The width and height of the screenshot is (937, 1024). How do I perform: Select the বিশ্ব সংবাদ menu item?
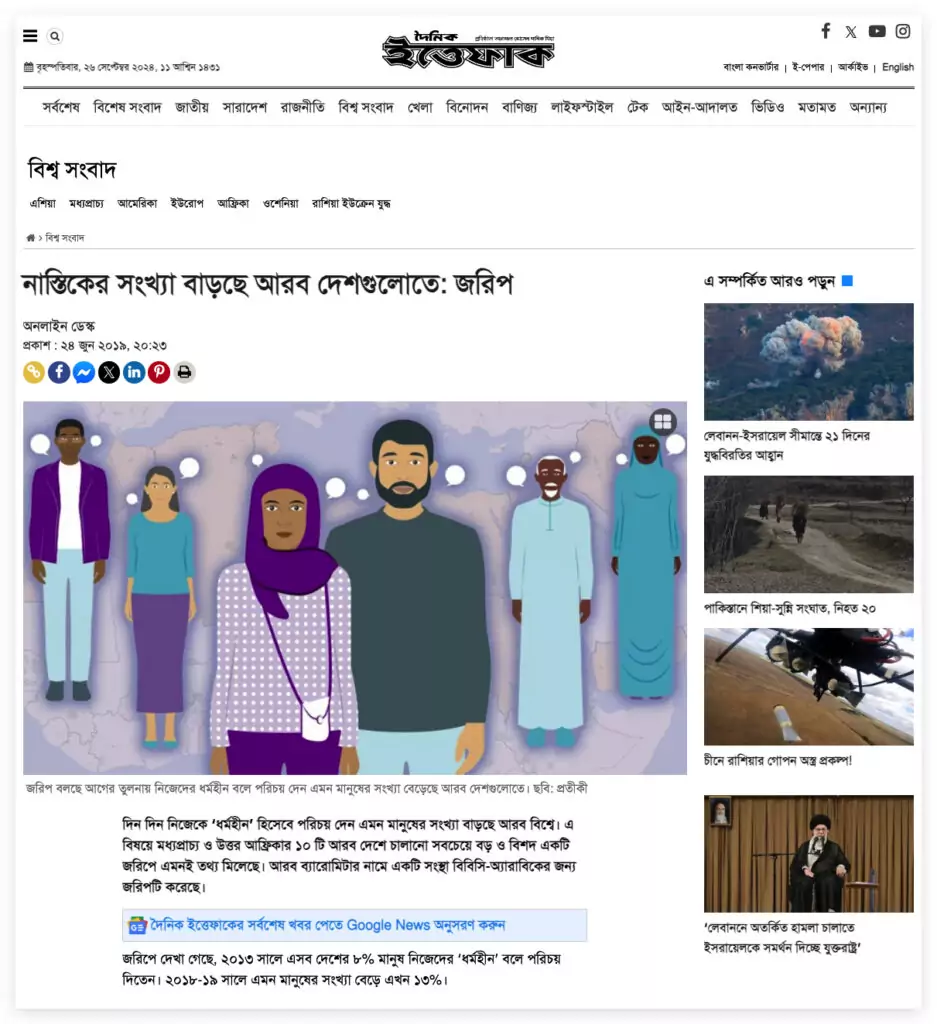(x=366, y=107)
